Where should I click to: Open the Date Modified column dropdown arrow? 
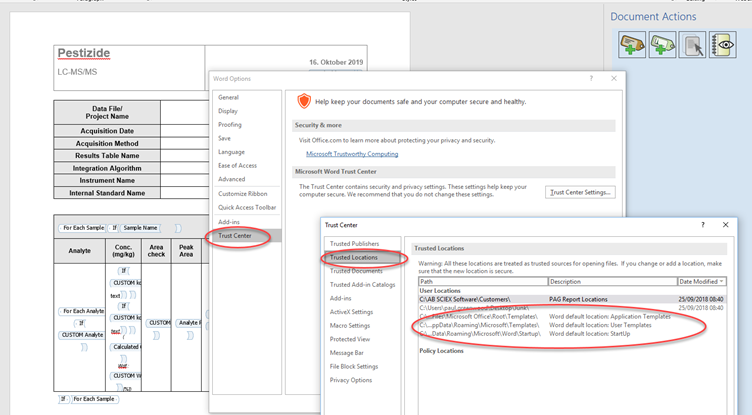click(x=722, y=282)
